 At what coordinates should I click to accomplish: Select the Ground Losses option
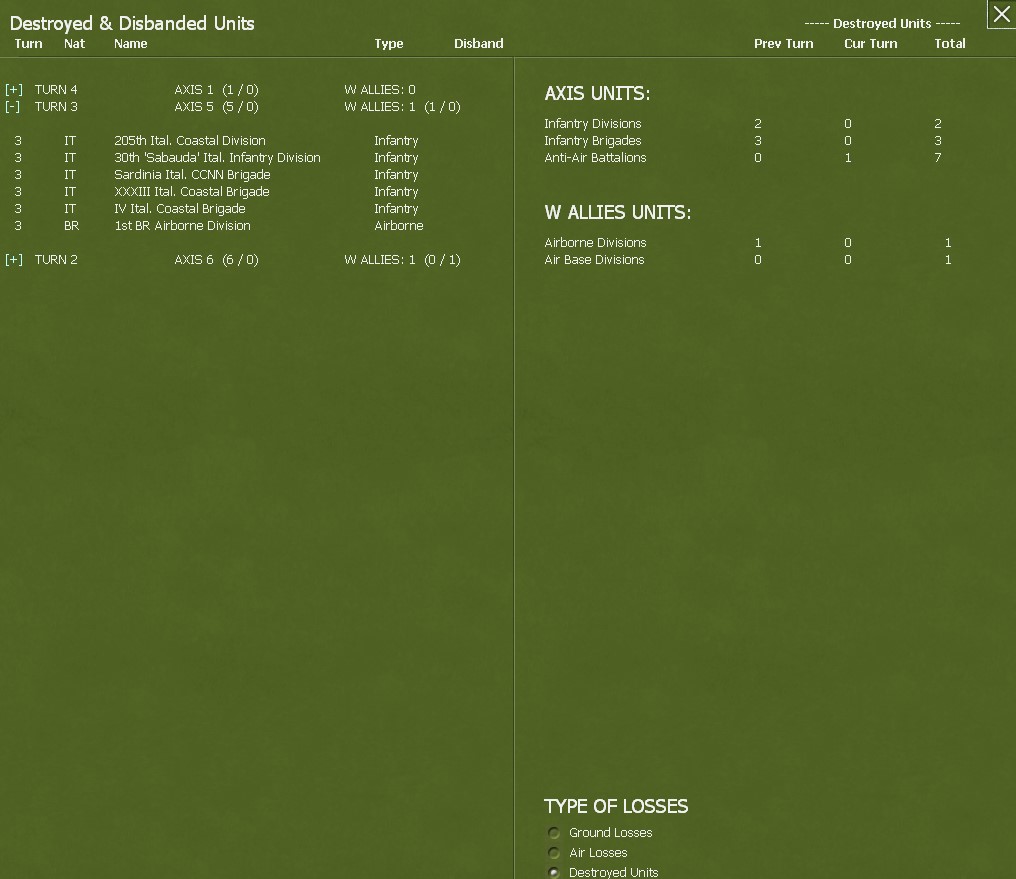click(554, 832)
